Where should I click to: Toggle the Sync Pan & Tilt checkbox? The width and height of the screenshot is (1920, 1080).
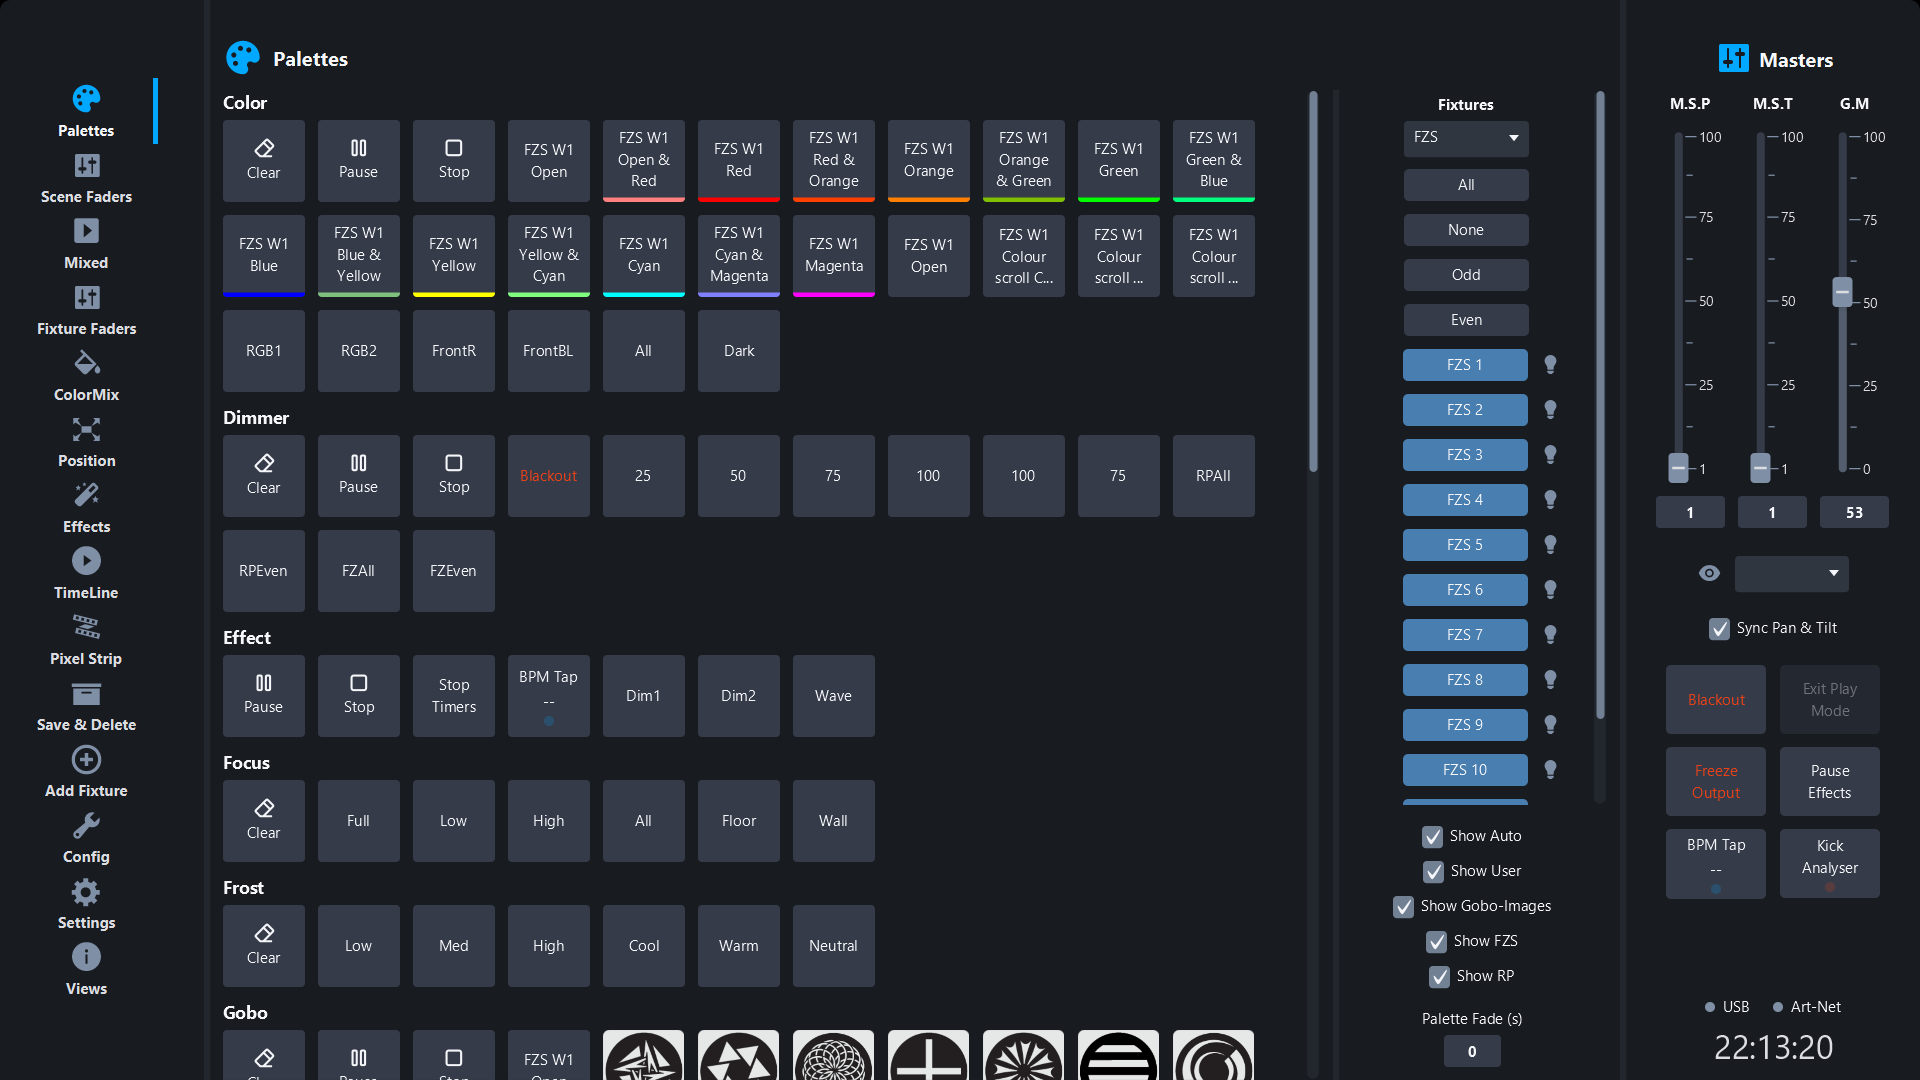coord(1719,629)
